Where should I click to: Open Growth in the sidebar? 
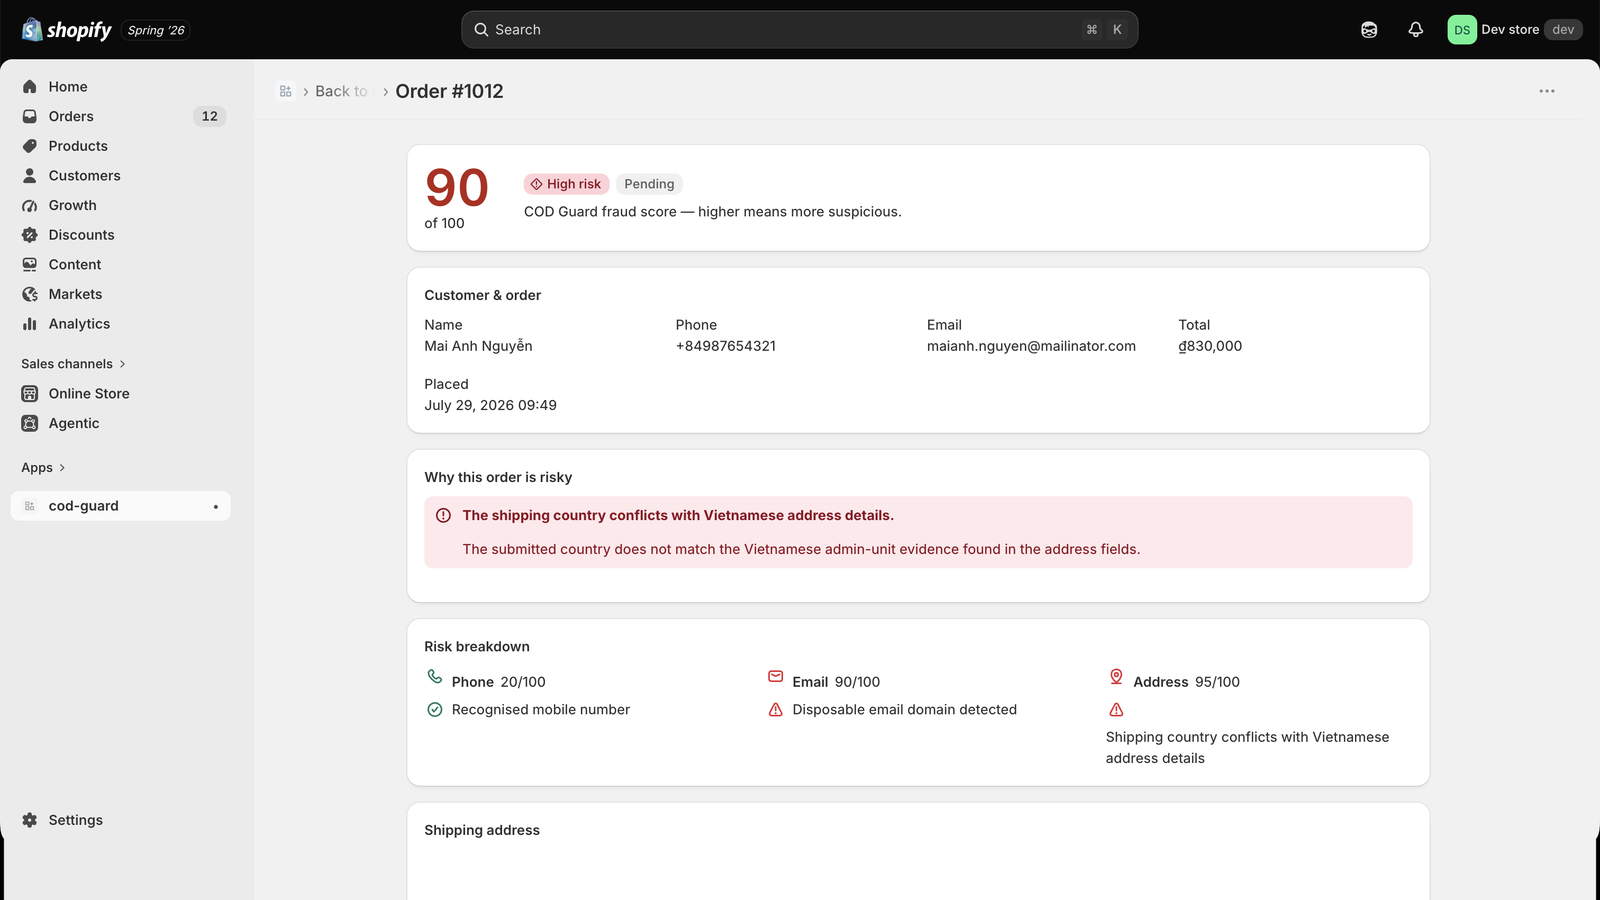(121, 205)
